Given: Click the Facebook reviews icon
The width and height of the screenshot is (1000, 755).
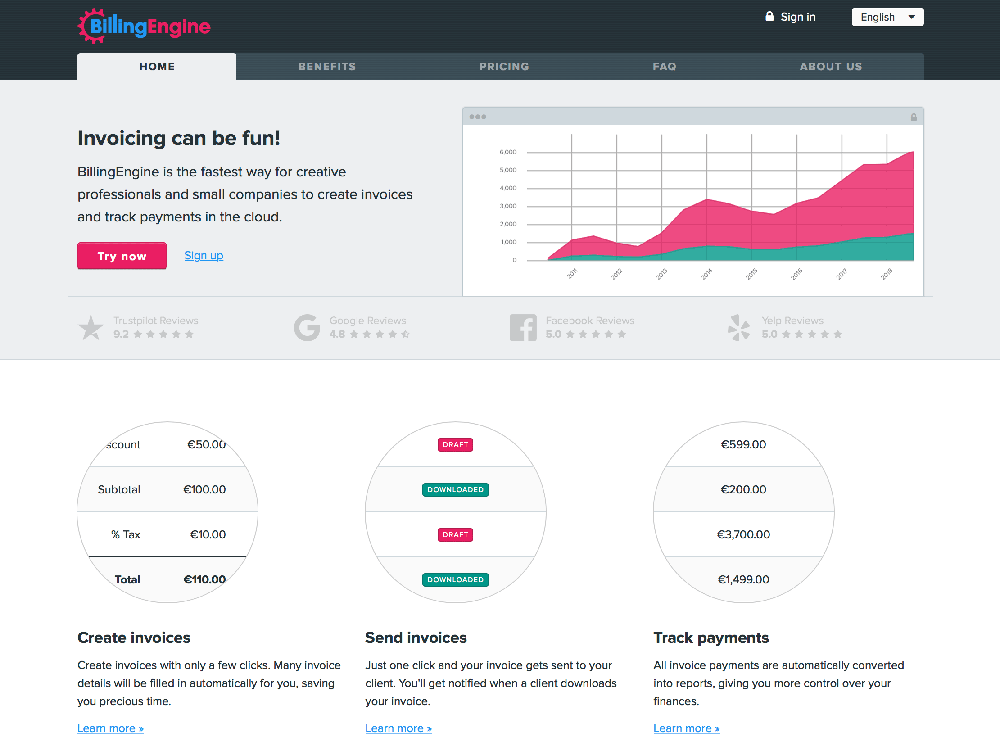Looking at the screenshot, I should (x=523, y=328).
